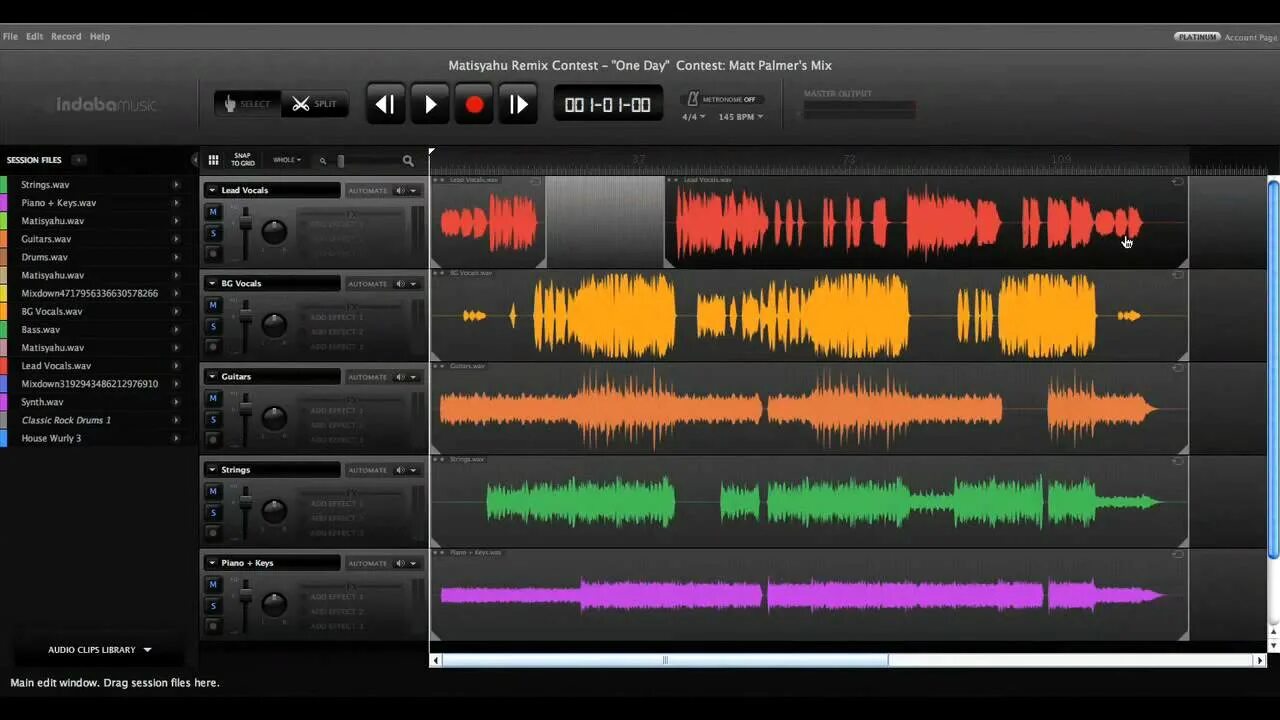The height and width of the screenshot is (720, 1280).
Task: Click the Guitars pan knob
Action: coord(274,417)
